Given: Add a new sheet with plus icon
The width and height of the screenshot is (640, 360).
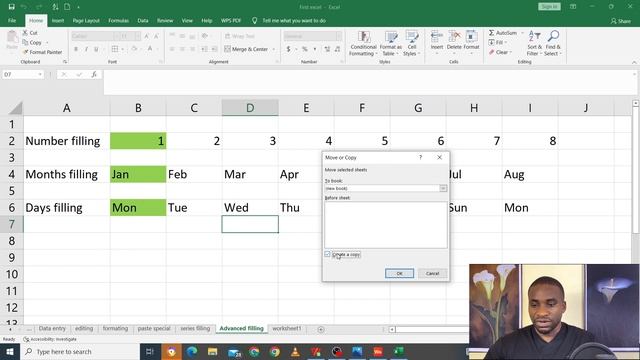Looking at the screenshot, I should click(x=321, y=329).
